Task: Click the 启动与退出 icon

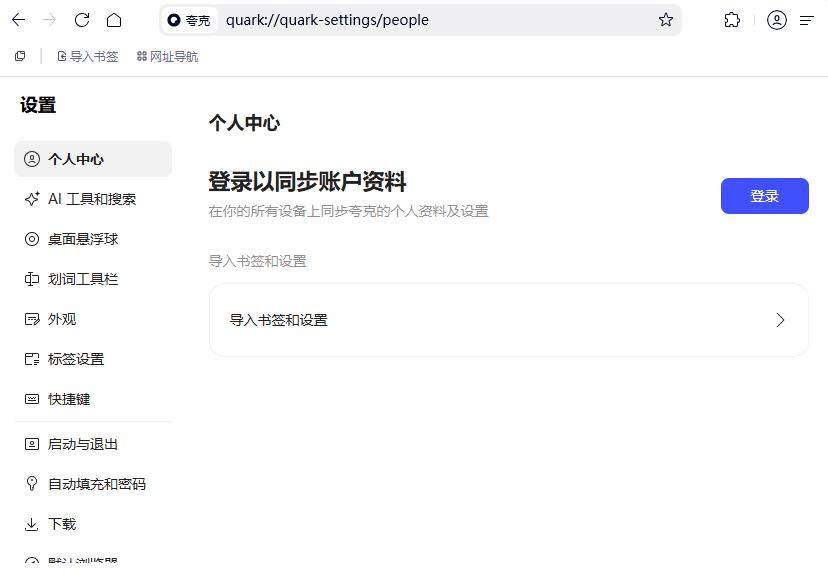Action: point(32,444)
